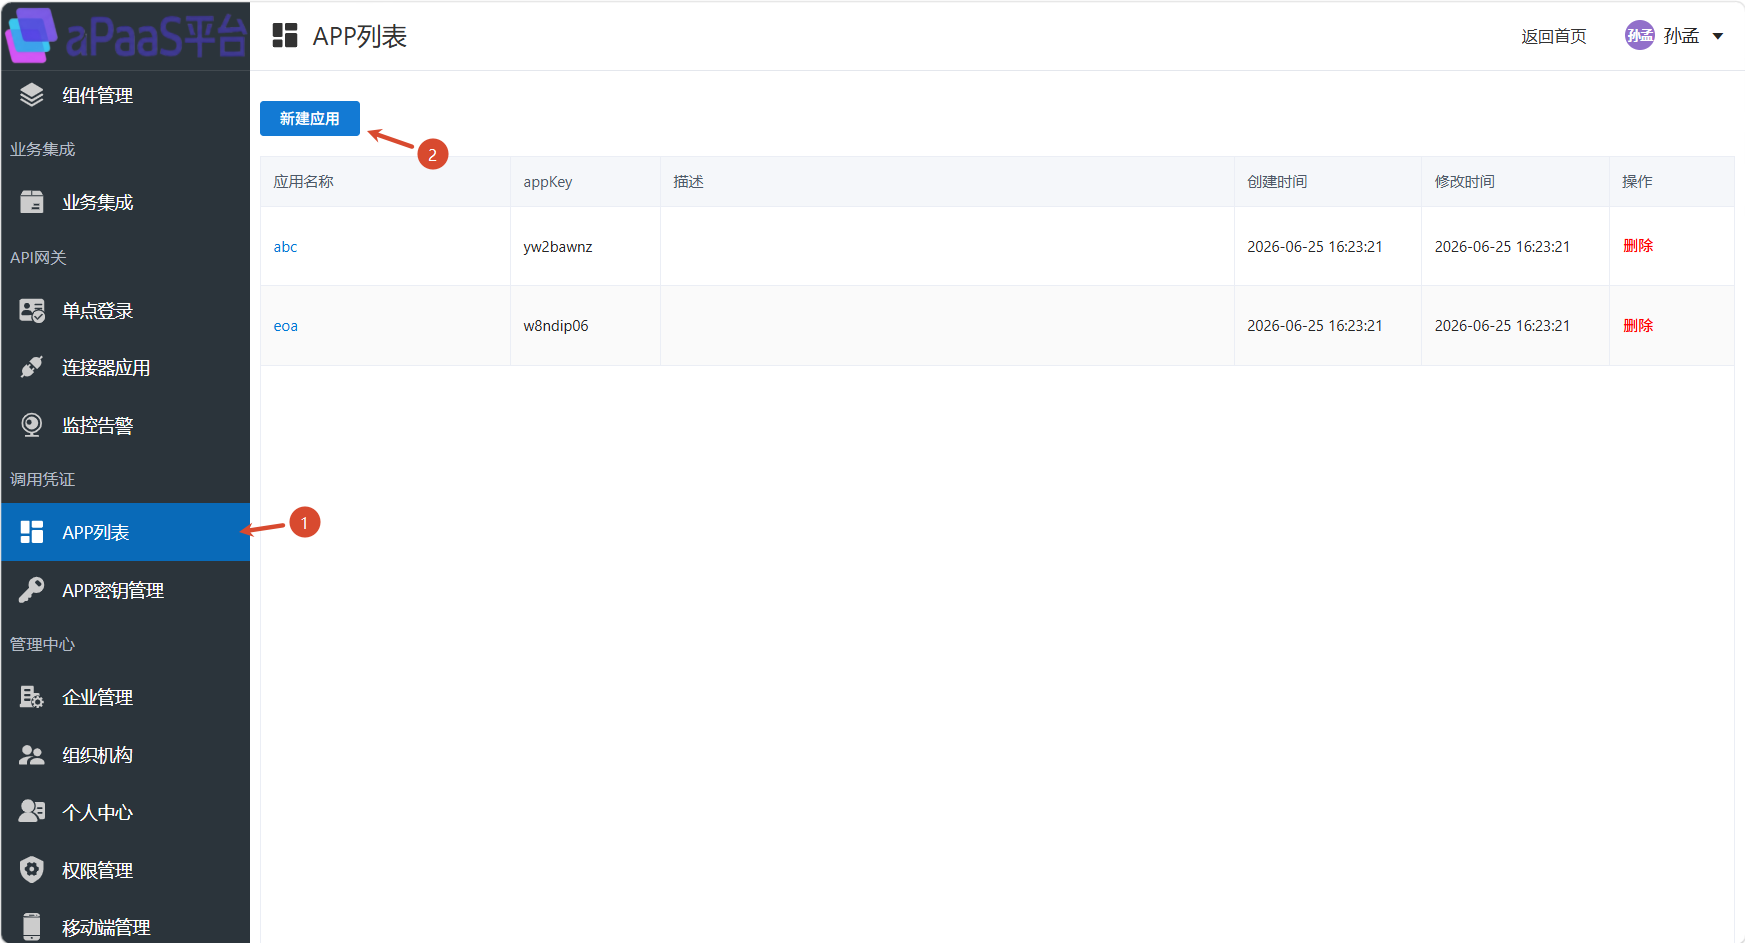This screenshot has width=1745, height=943.
Task: Click the 权限管理 shield icon
Action: (32, 870)
